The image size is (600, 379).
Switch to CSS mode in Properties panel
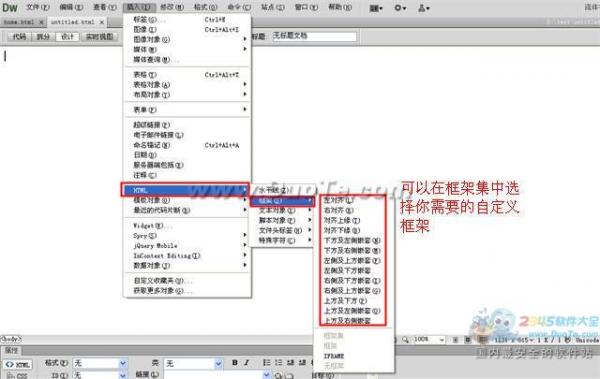click(18, 376)
